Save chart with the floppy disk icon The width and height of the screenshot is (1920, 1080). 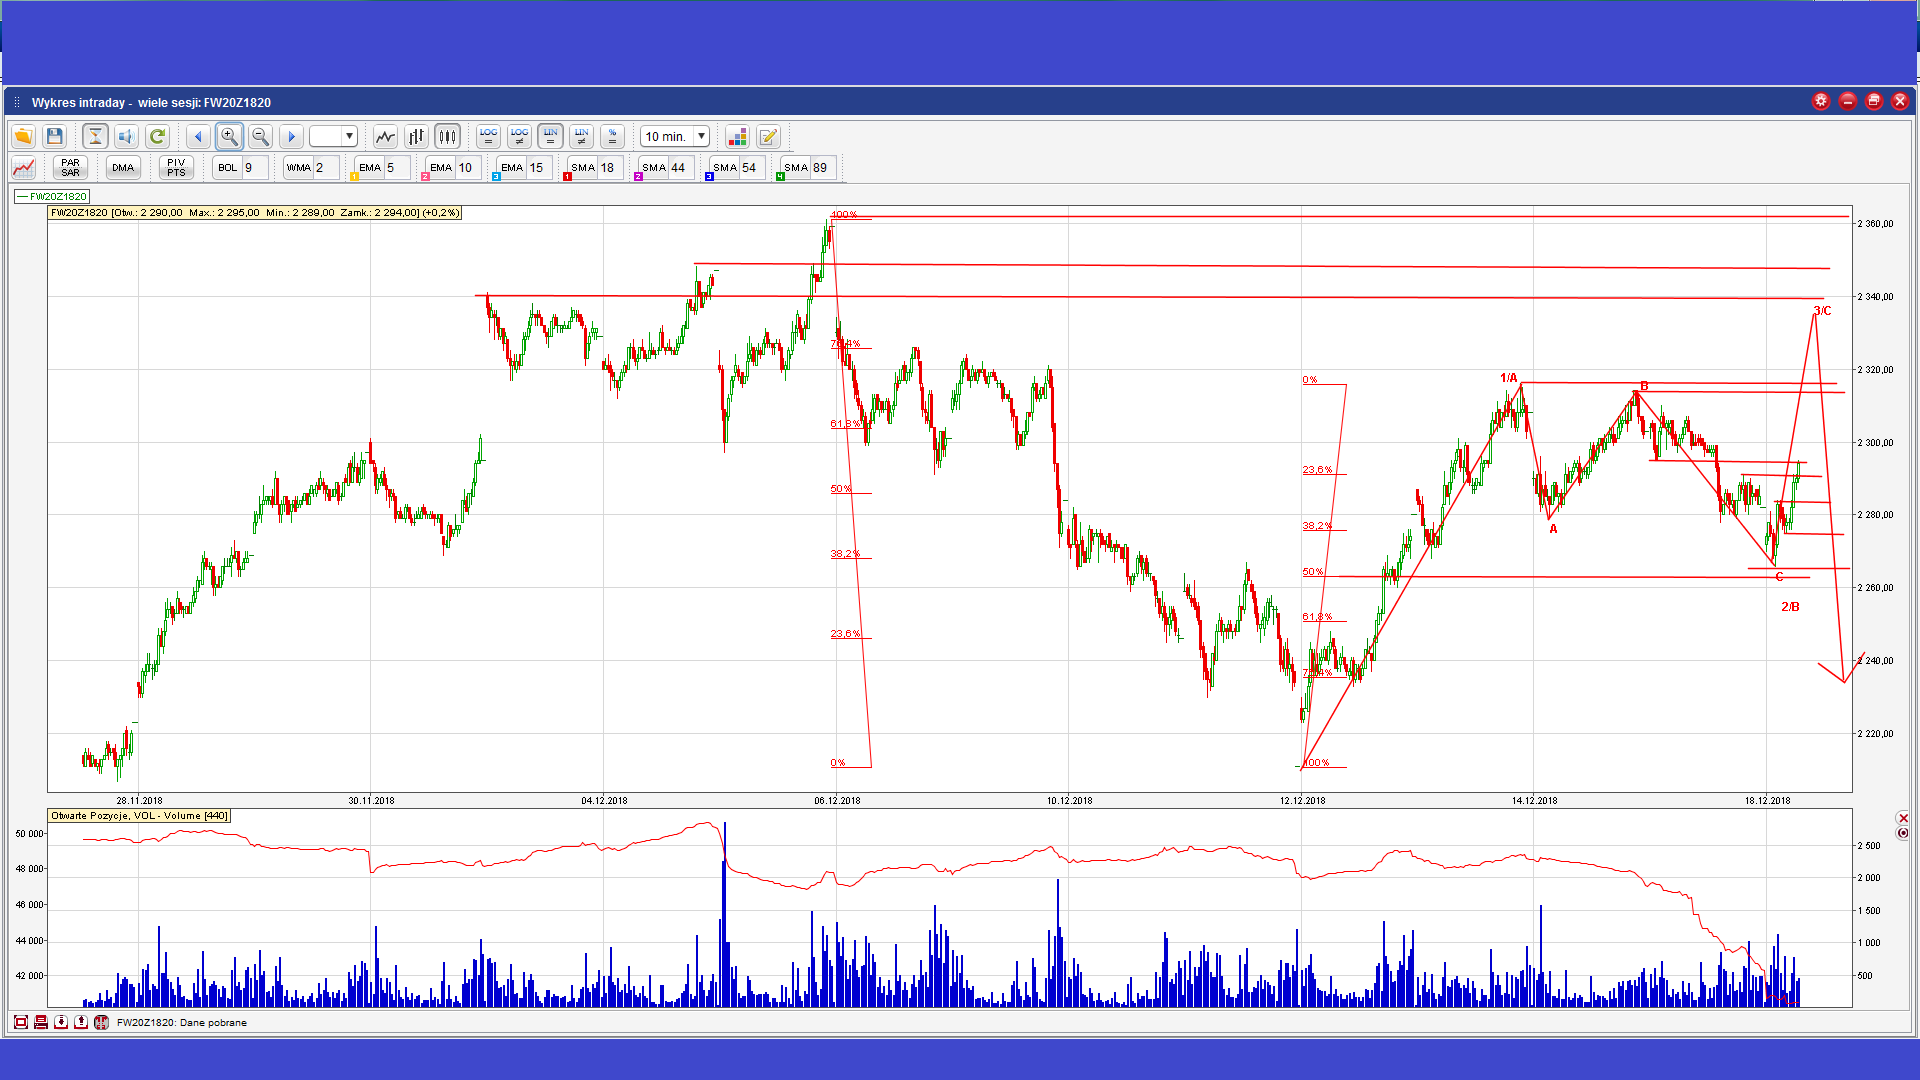[55, 137]
